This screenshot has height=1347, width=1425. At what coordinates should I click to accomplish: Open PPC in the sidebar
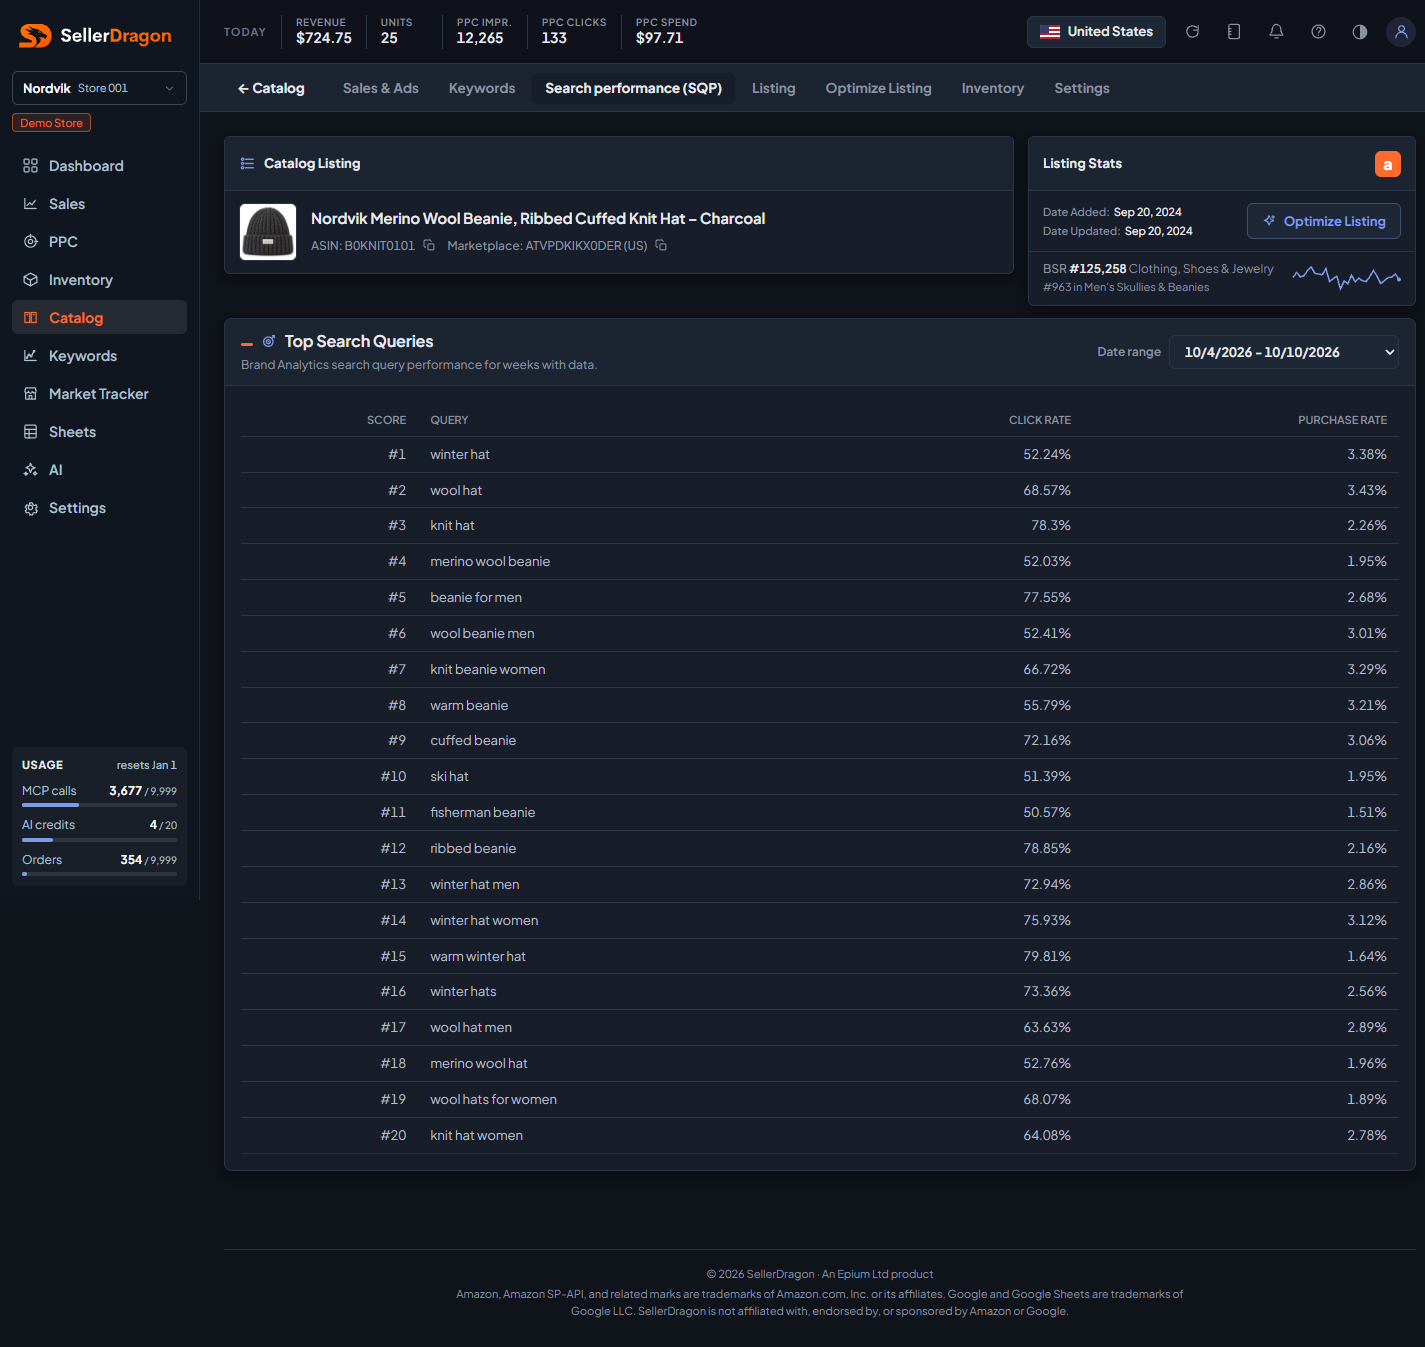[99, 242]
